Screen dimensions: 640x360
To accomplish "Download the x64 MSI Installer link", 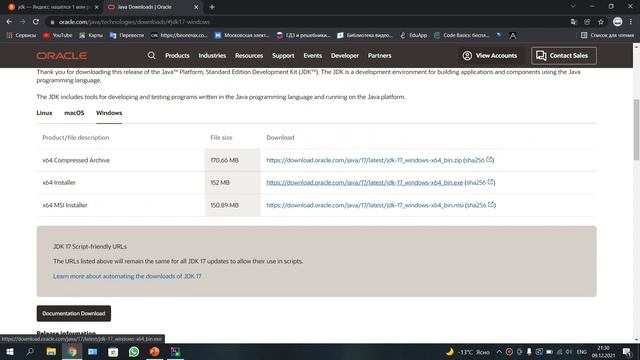I will [x=365, y=205].
